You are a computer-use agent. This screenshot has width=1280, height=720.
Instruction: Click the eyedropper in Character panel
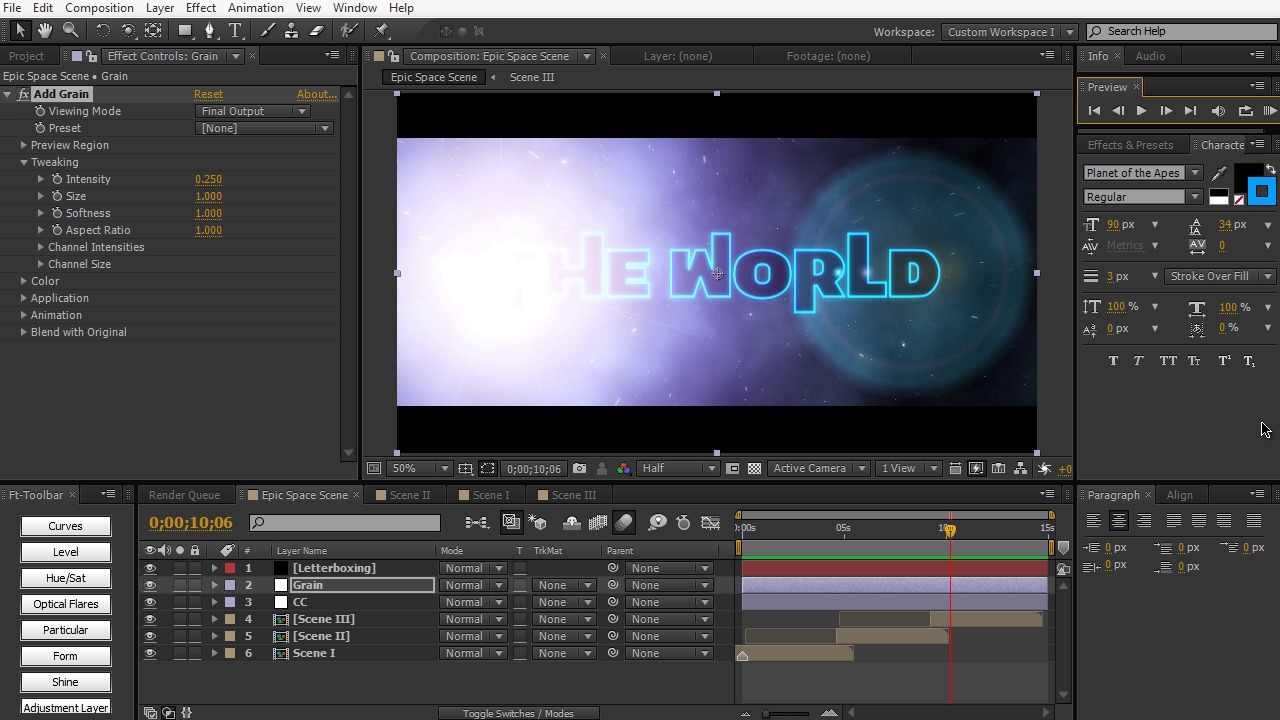point(1219,173)
